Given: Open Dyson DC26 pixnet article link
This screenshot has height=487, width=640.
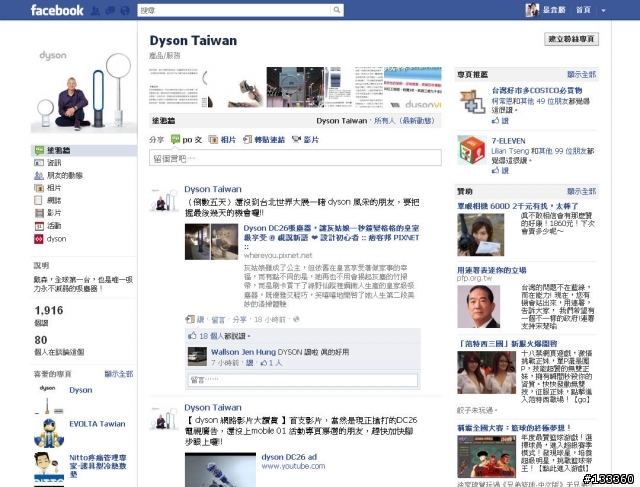Looking at the screenshot, I should coord(331,237).
